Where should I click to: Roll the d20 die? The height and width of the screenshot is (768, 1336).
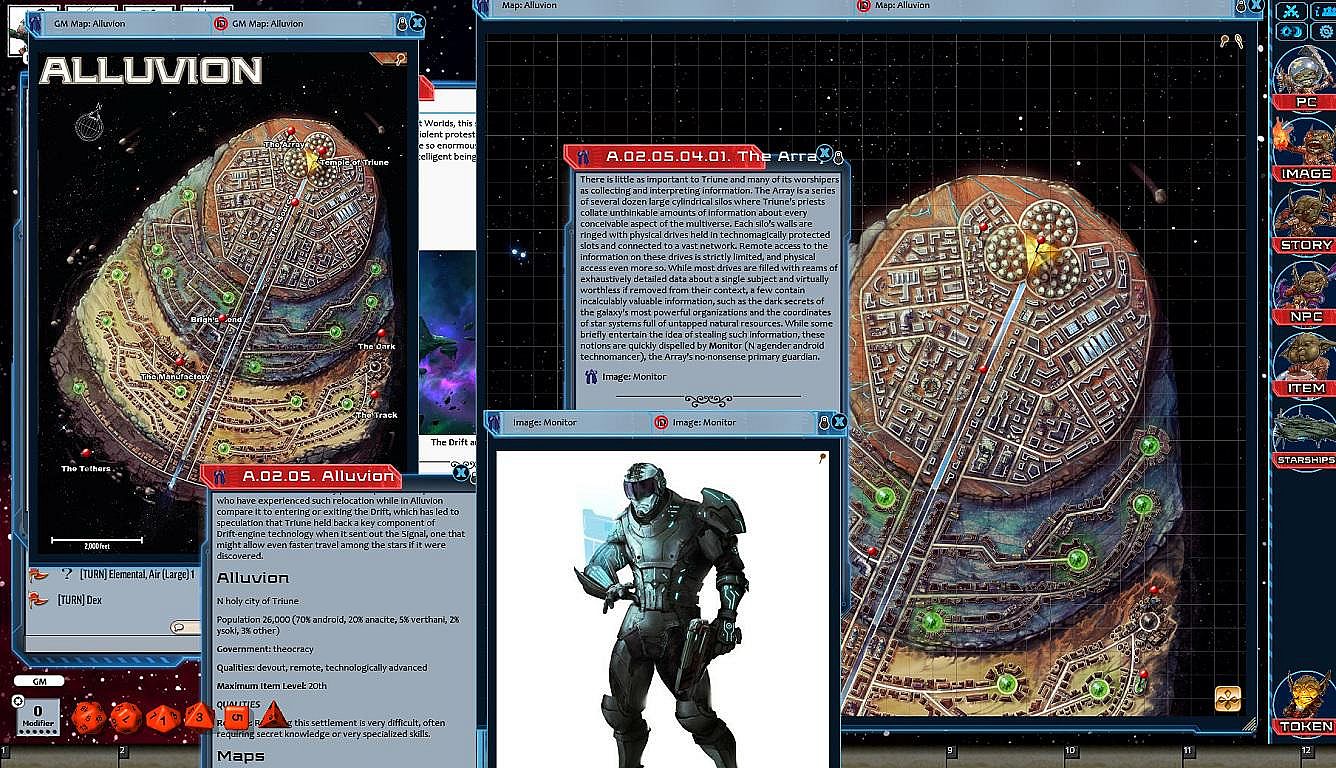88,716
